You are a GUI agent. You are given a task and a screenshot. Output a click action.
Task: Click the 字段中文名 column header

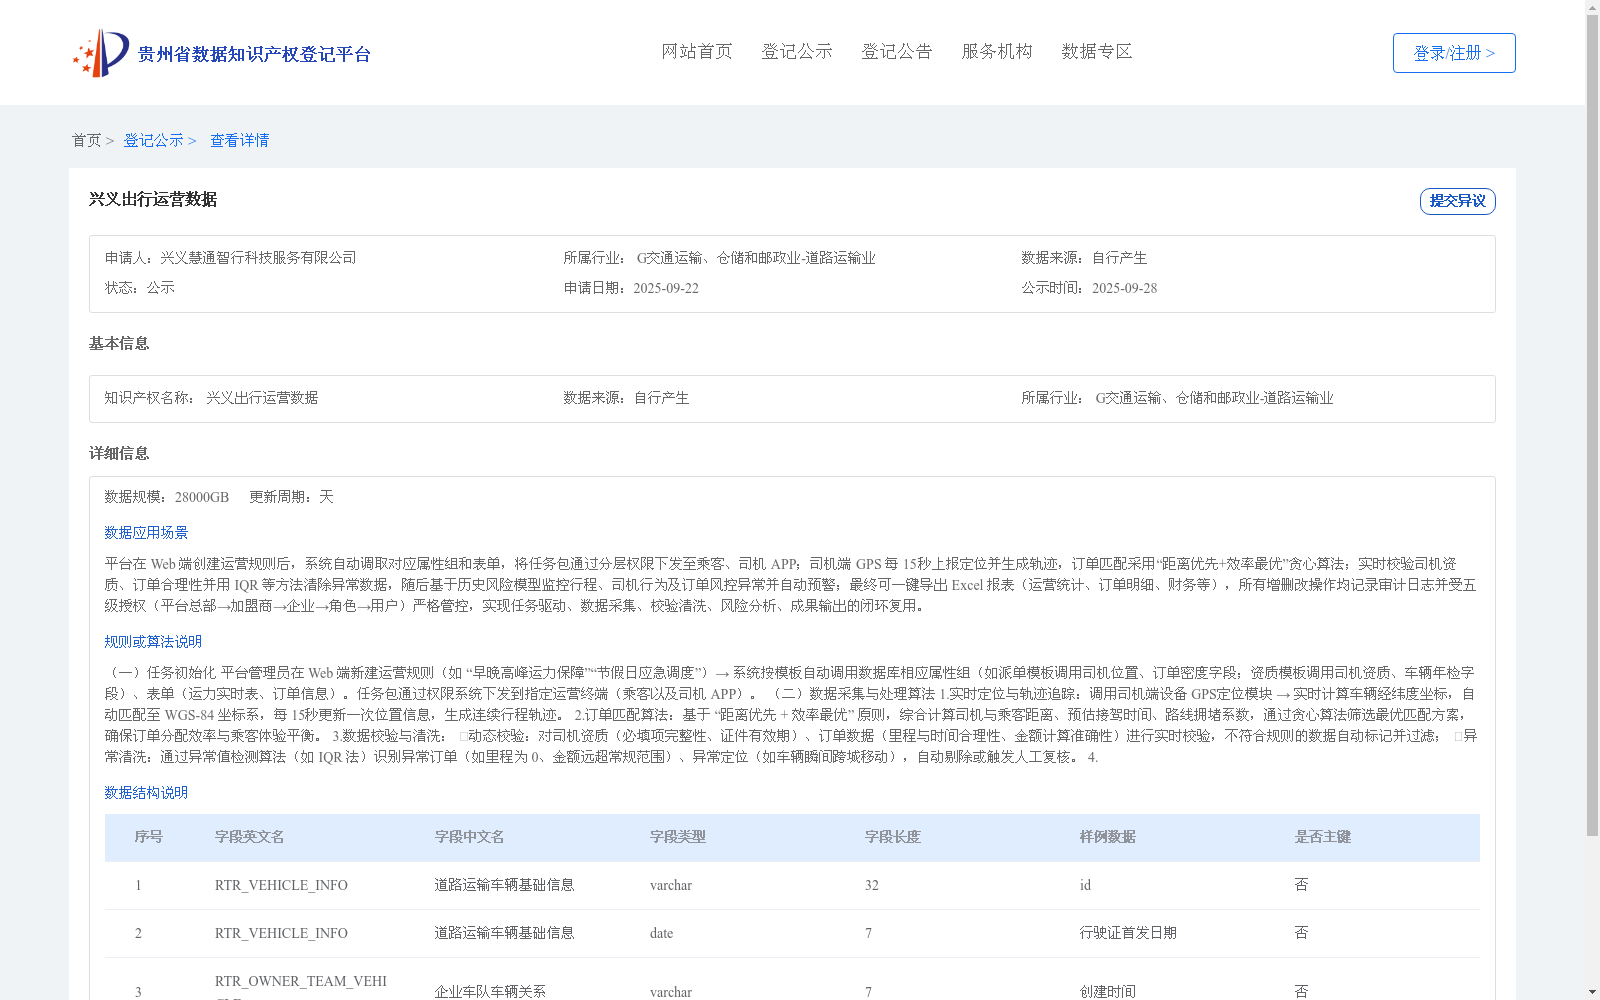[x=469, y=837]
